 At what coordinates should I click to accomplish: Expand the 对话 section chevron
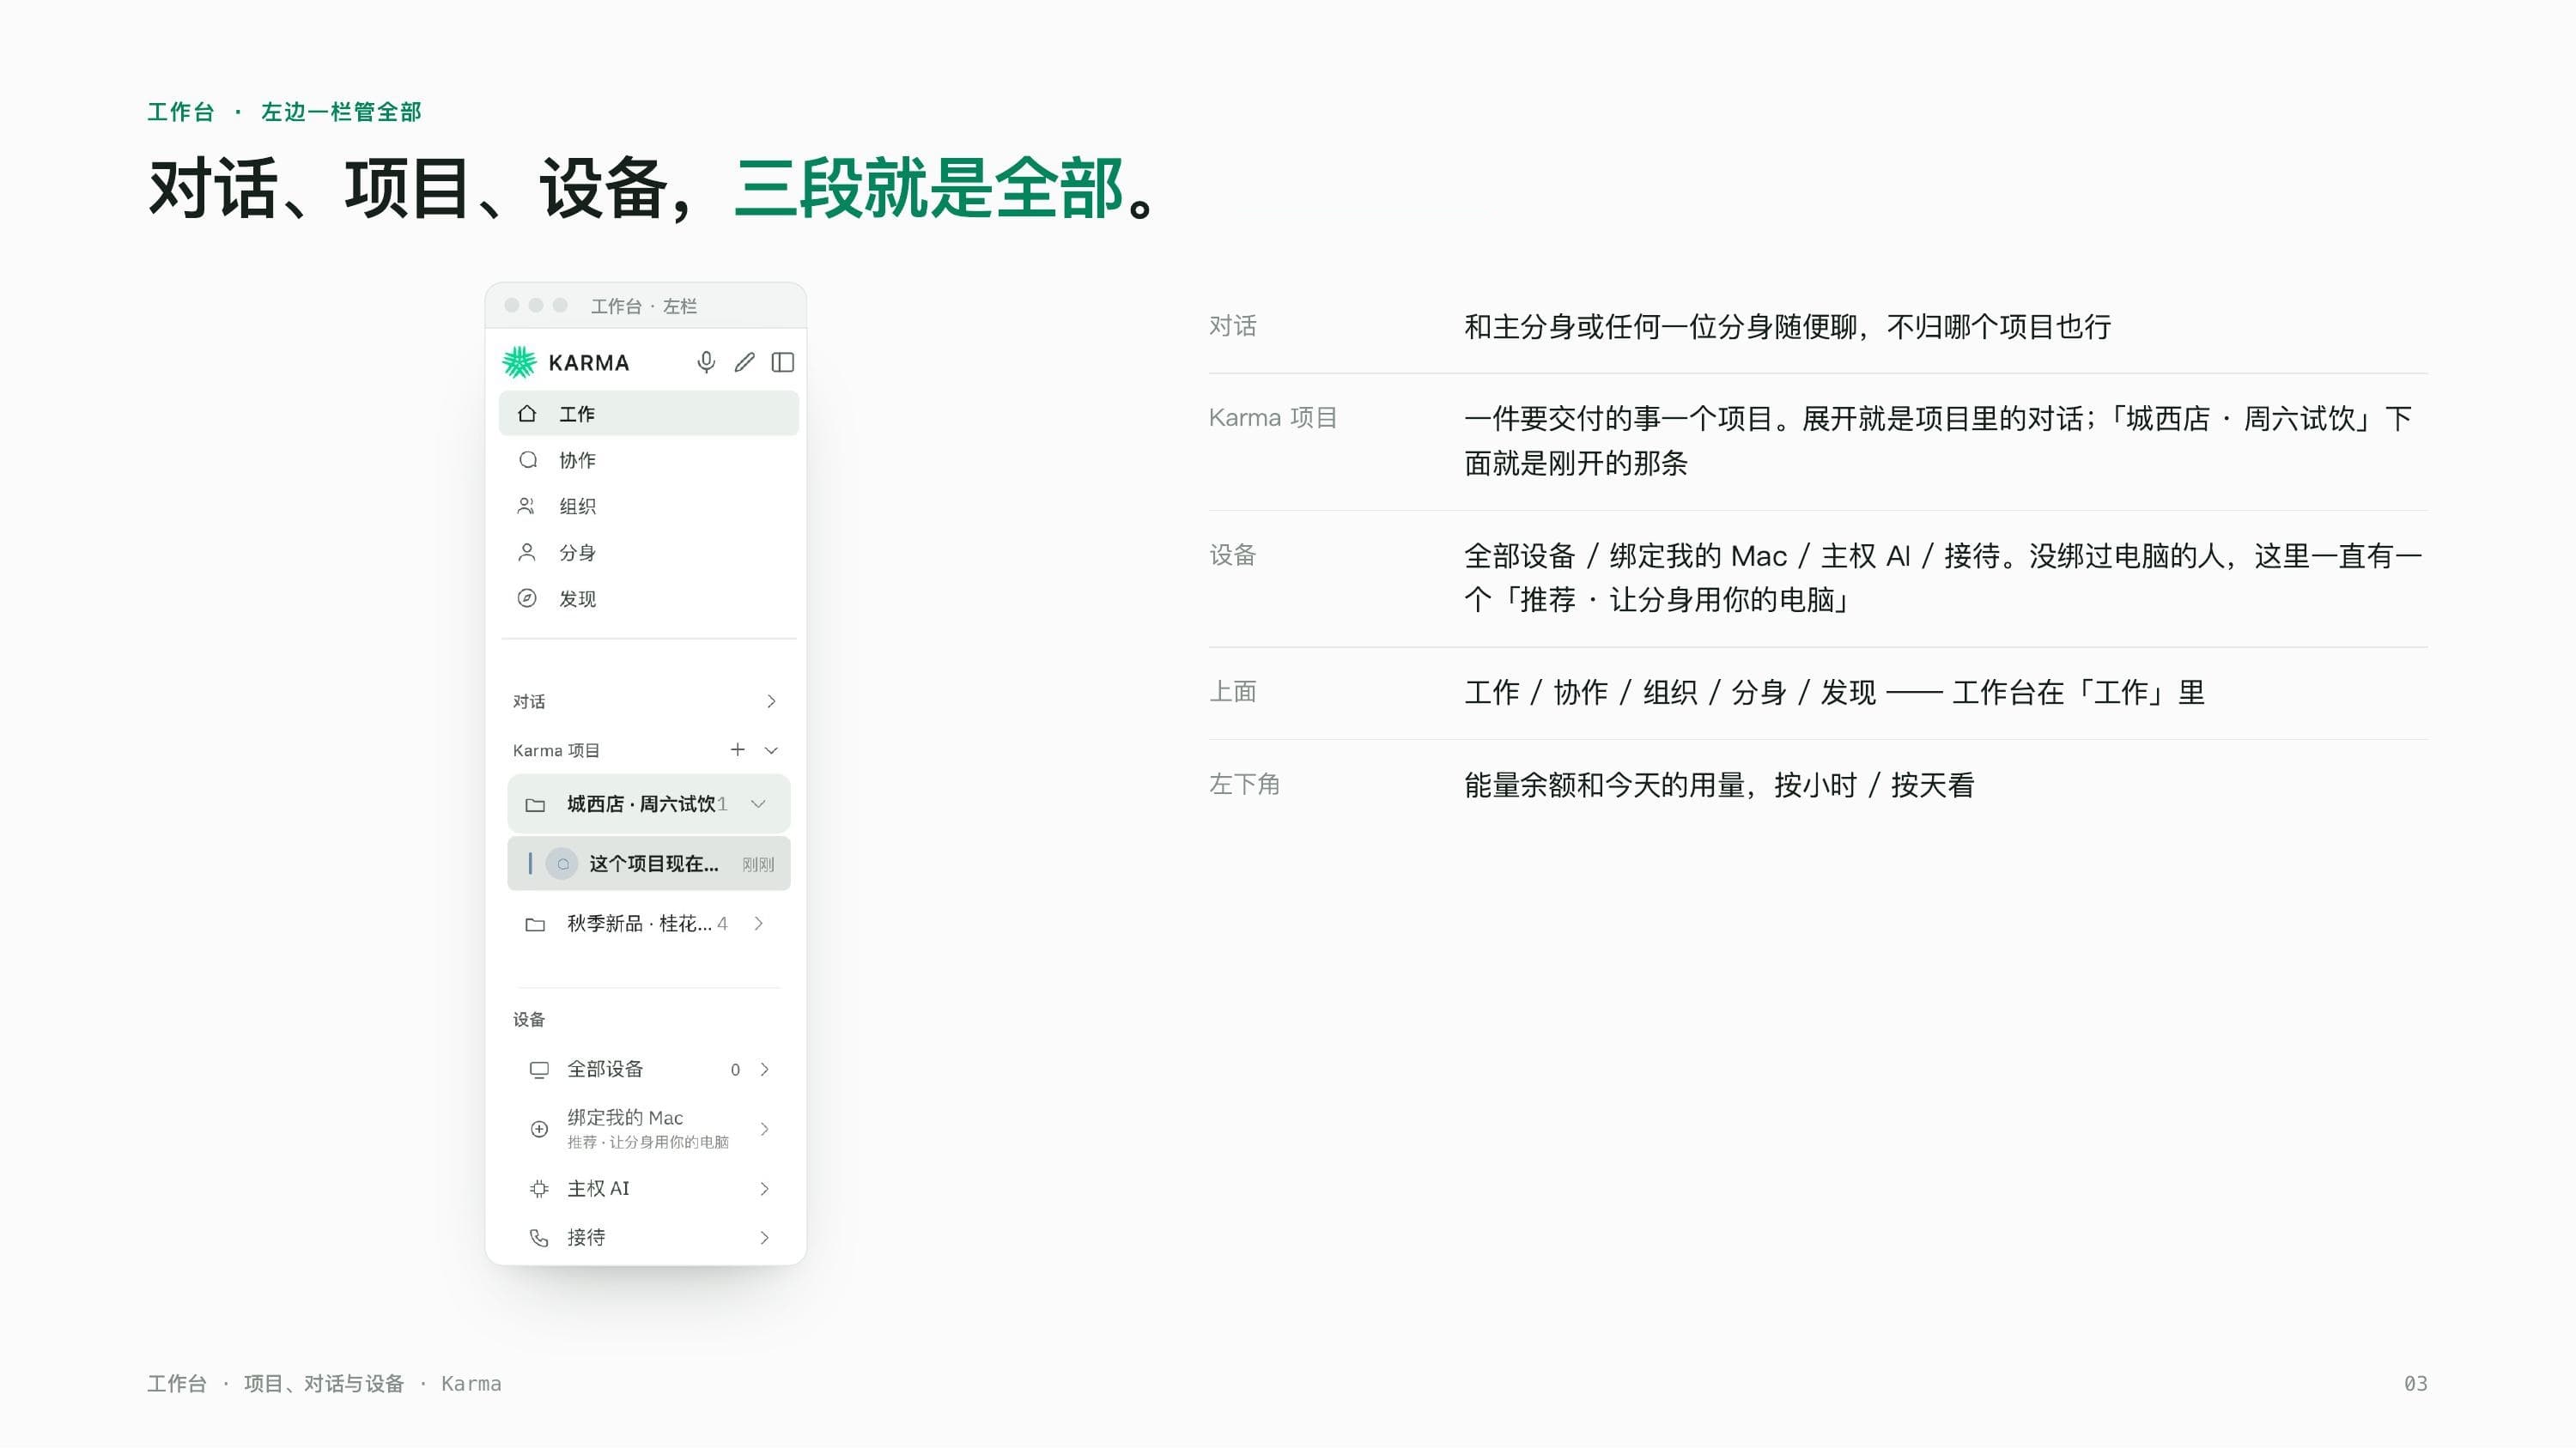click(x=771, y=701)
